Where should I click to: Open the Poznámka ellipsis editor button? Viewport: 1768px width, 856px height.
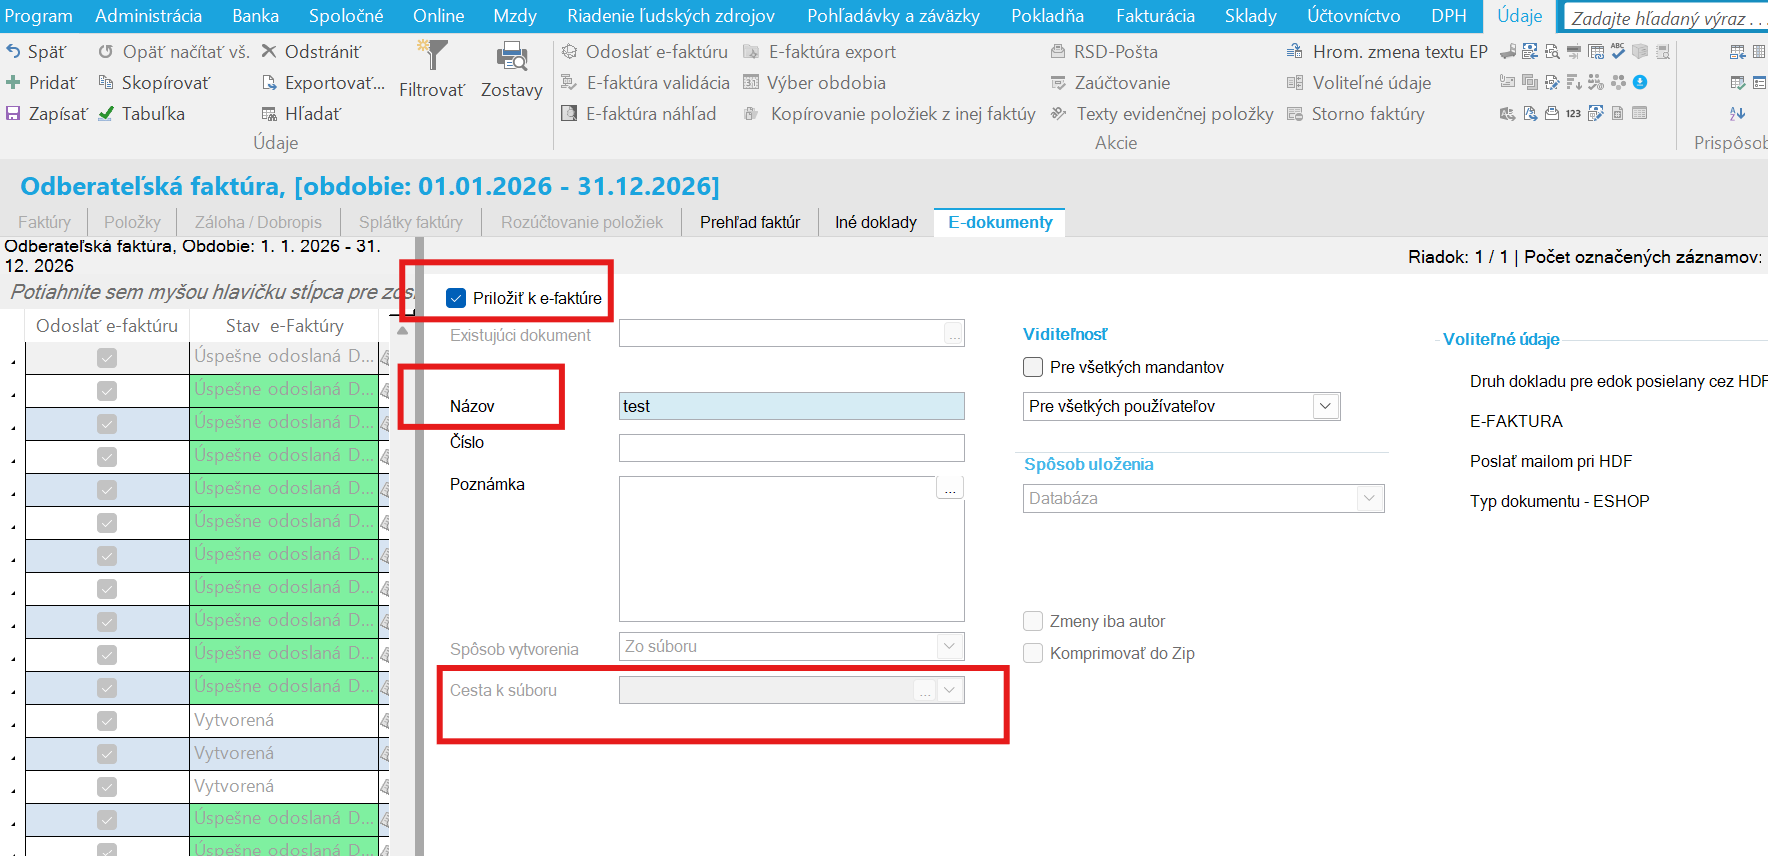pos(950,488)
